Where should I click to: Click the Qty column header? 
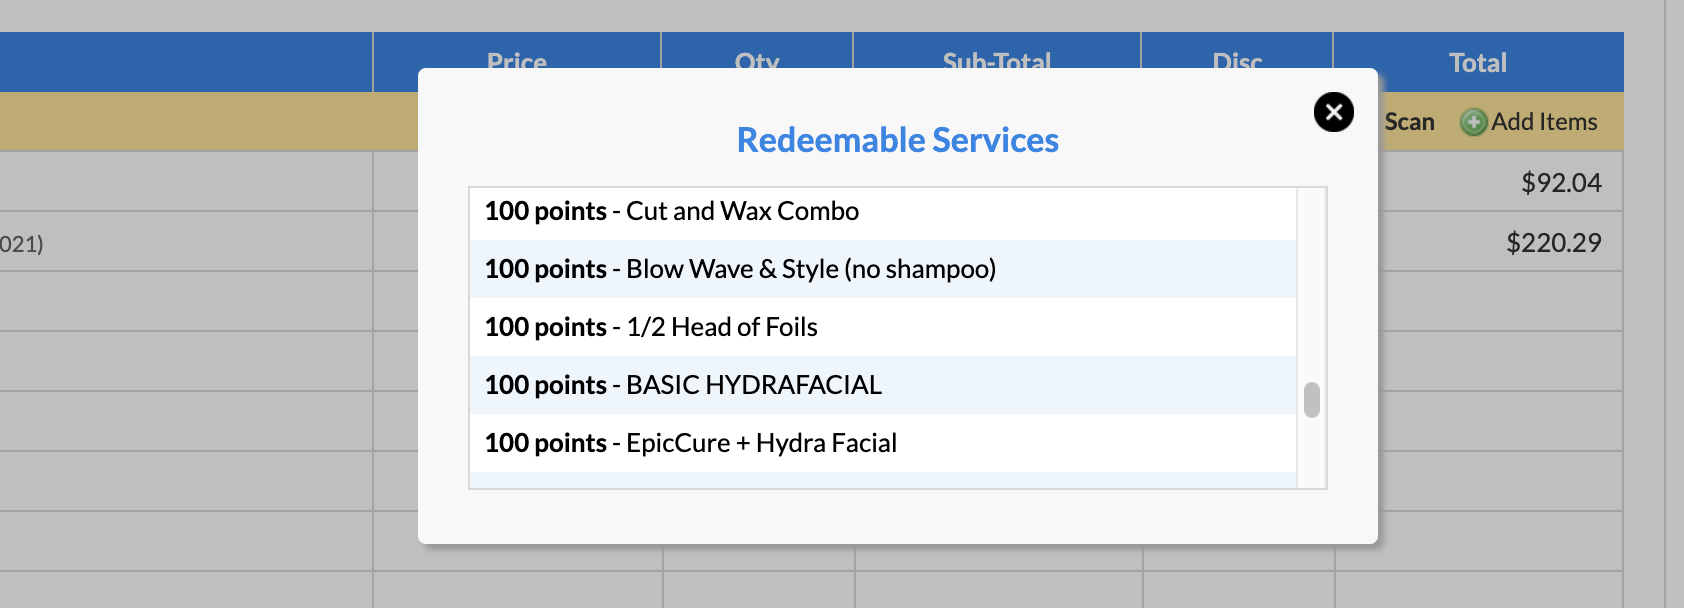[757, 62]
